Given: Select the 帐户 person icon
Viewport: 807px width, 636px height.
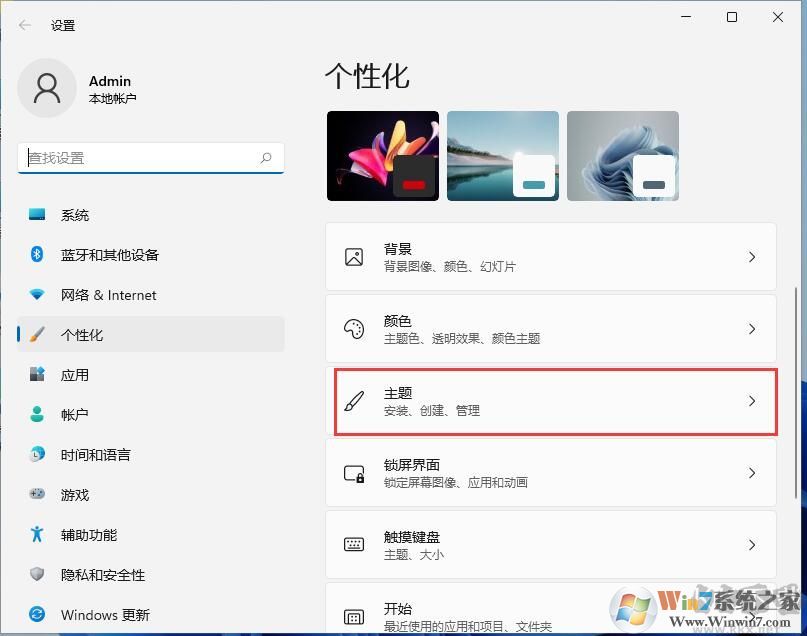Looking at the screenshot, I should click(35, 415).
